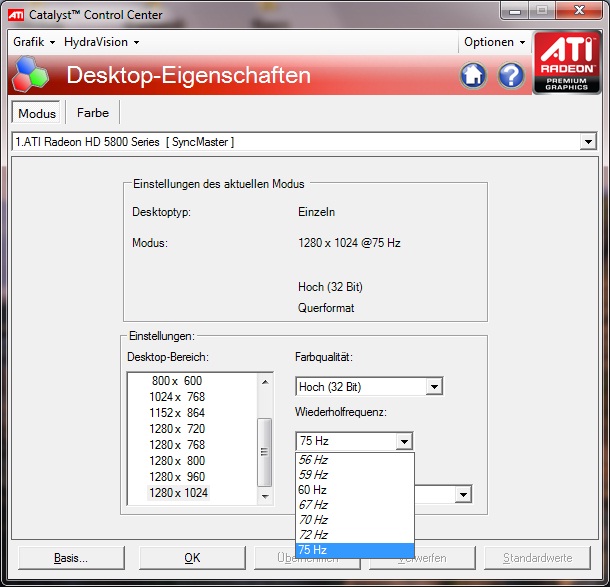610x587 pixels.
Task: Expand the ATI Radeon HD 5800 display dropdown
Action: pos(588,142)
